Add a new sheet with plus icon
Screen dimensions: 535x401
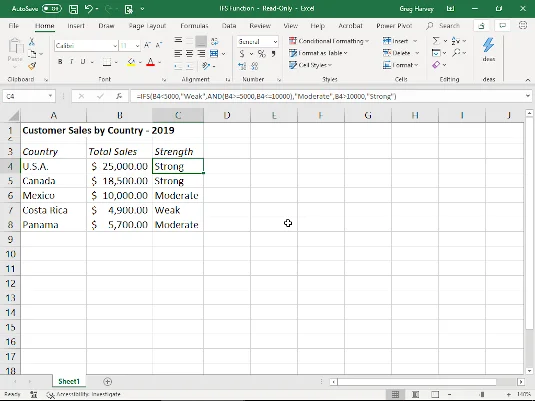point(107,382)
